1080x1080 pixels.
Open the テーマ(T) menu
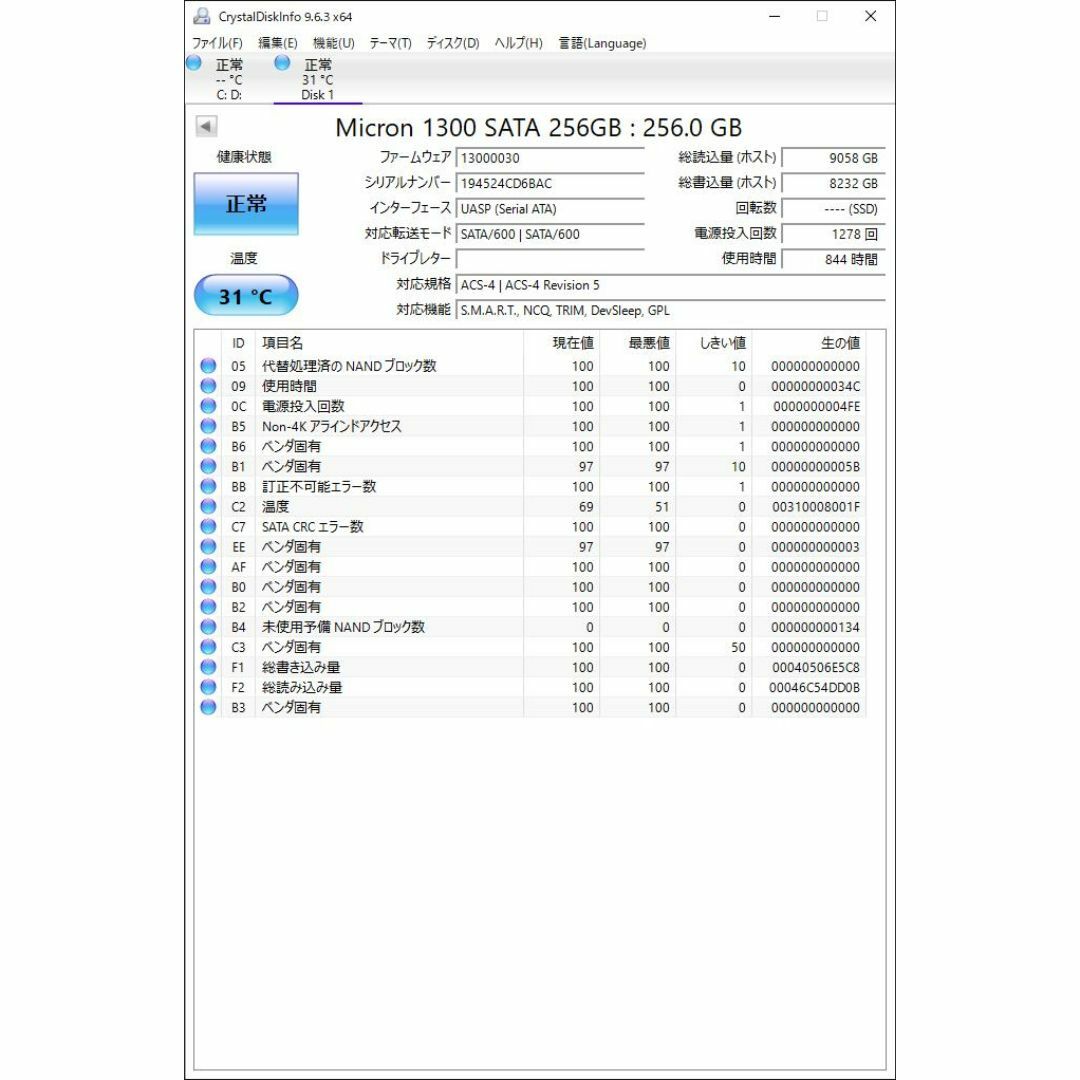(390, 43)
